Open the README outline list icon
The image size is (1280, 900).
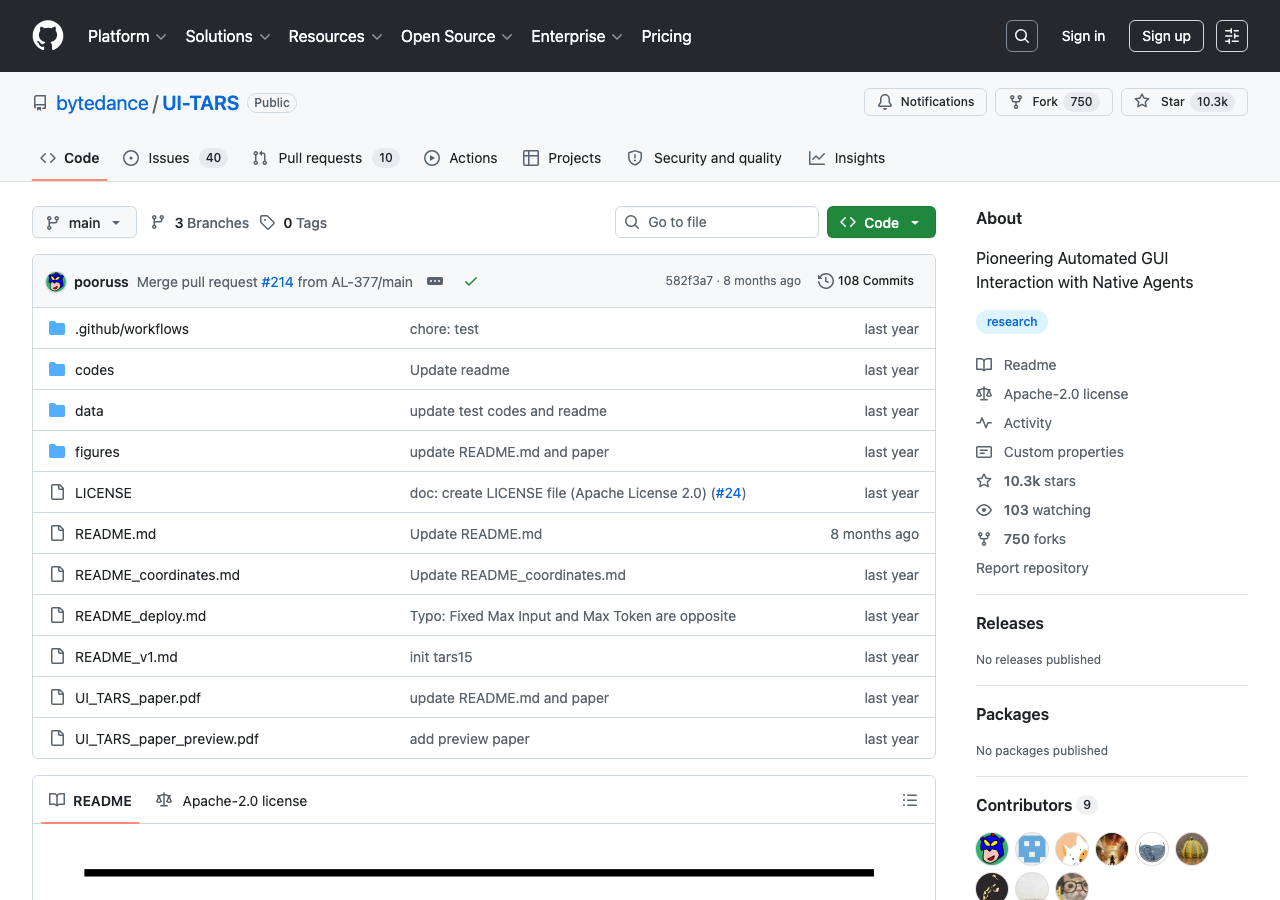[x=910, y=800]
